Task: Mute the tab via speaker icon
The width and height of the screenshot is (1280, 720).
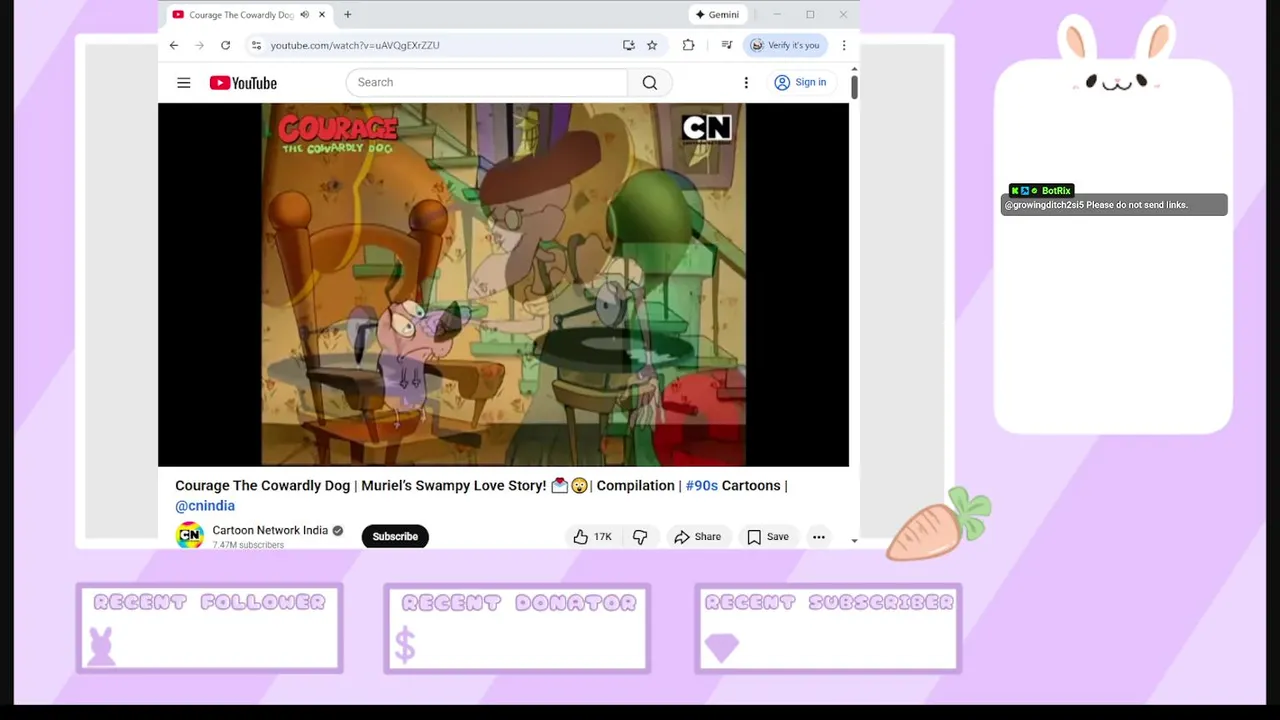Action: [x=304, y=15]
